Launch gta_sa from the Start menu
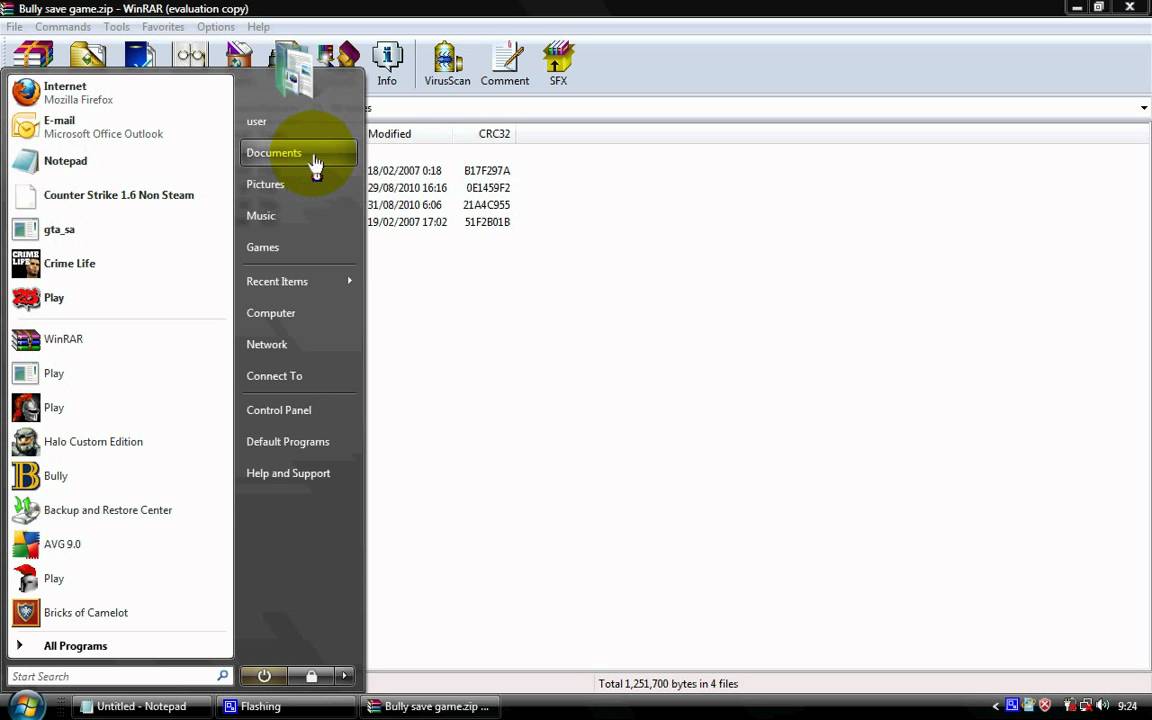 pos(120,229)
